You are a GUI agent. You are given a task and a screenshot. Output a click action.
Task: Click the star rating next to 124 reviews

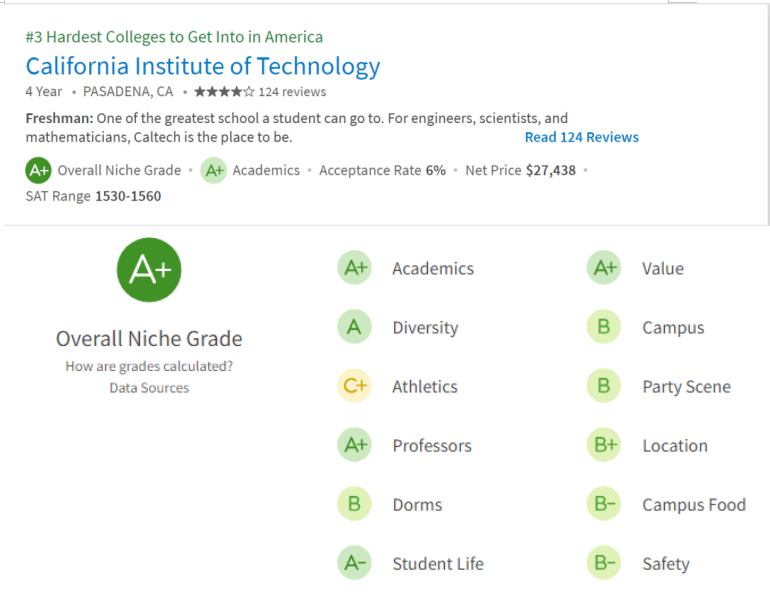(224, 92)
